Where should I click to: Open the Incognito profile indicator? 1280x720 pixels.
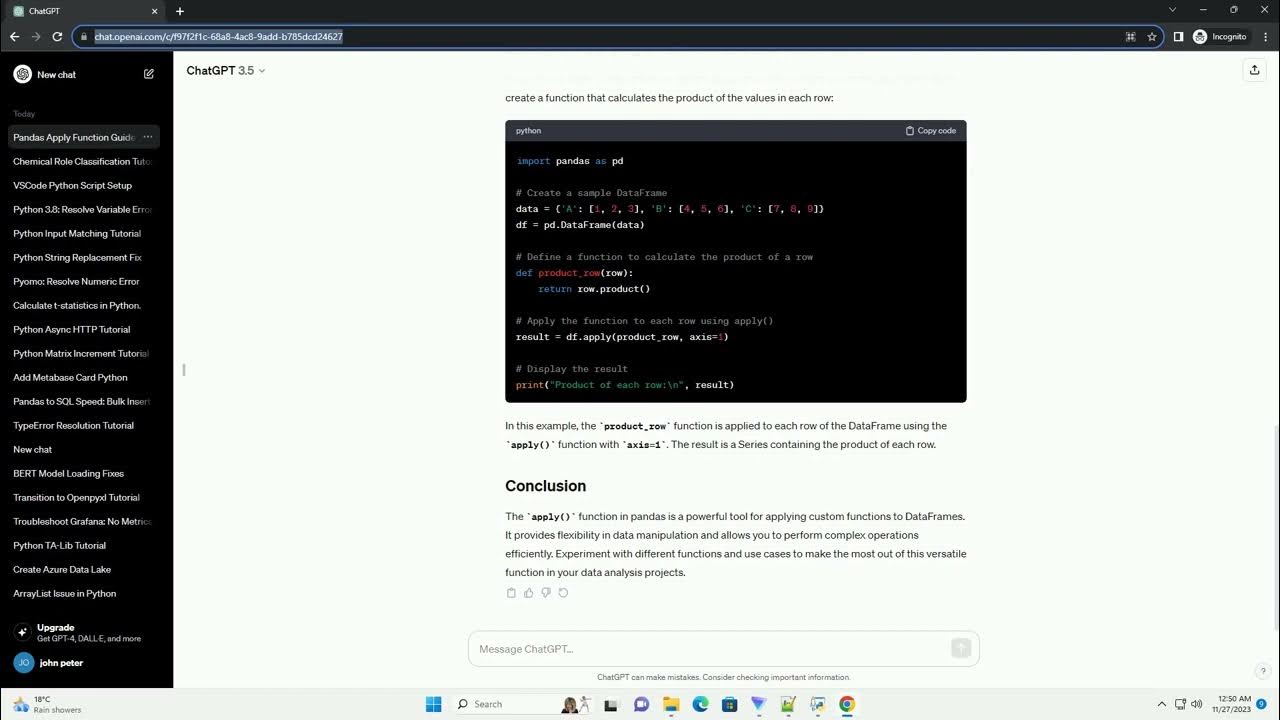1219,36
